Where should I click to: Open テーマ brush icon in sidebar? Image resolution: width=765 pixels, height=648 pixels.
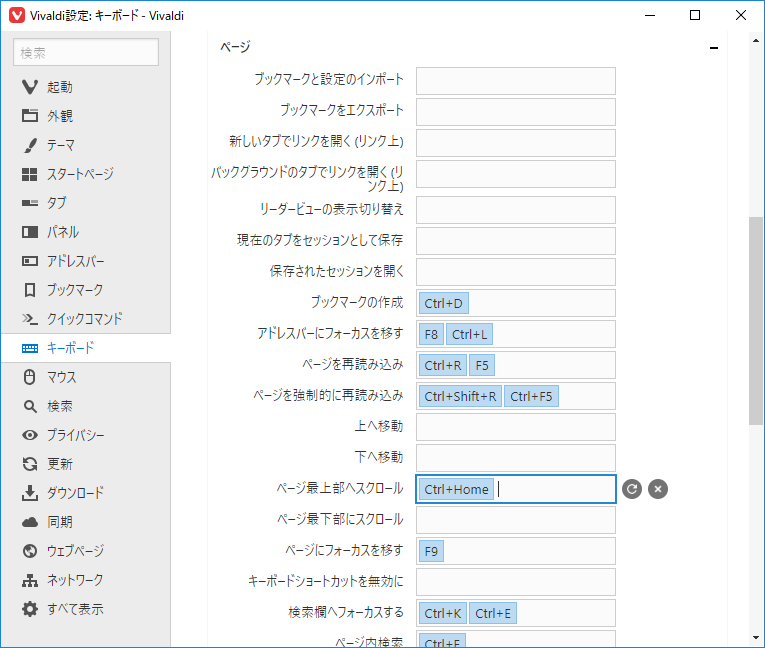[30, 145]
